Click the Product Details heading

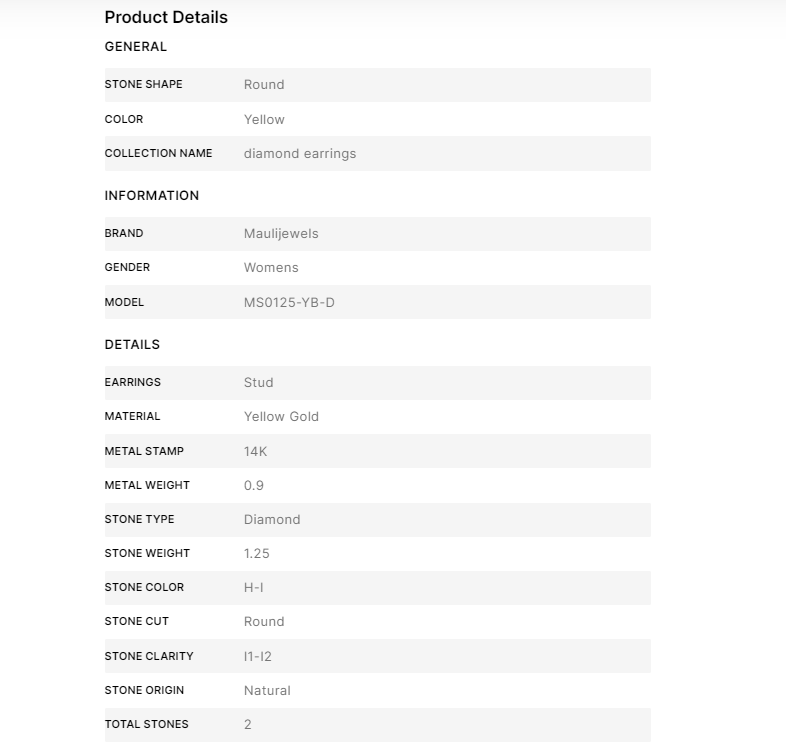pyautogui.click(x=166, y=17)
